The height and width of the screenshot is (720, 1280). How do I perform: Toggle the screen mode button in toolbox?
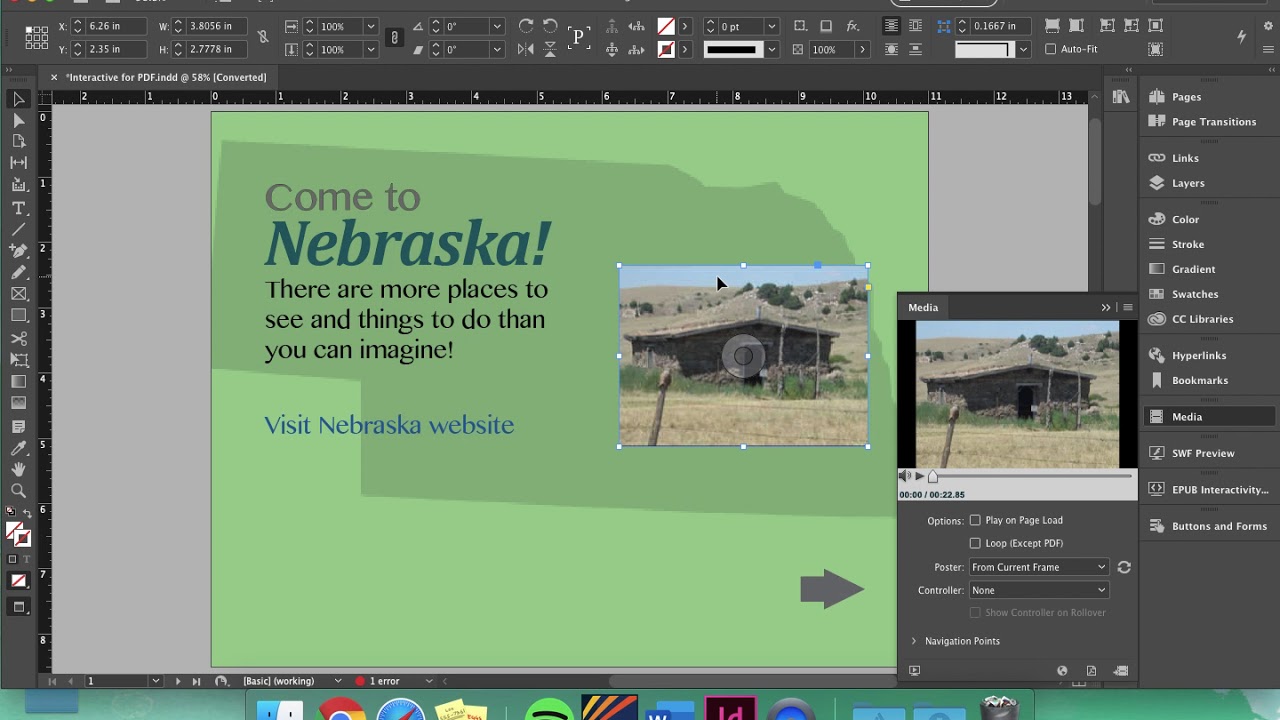click(18, 607)
